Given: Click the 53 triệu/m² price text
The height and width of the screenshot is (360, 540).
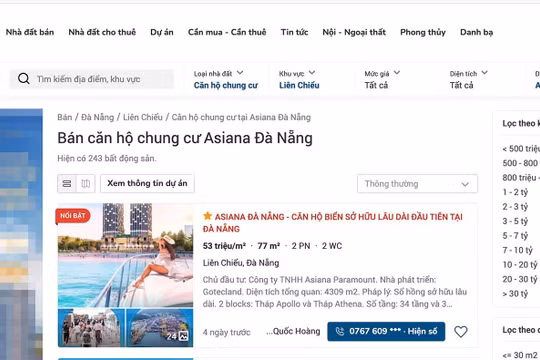Looking at the screenshot, I should pyautogui.click(x=224, y=246).
